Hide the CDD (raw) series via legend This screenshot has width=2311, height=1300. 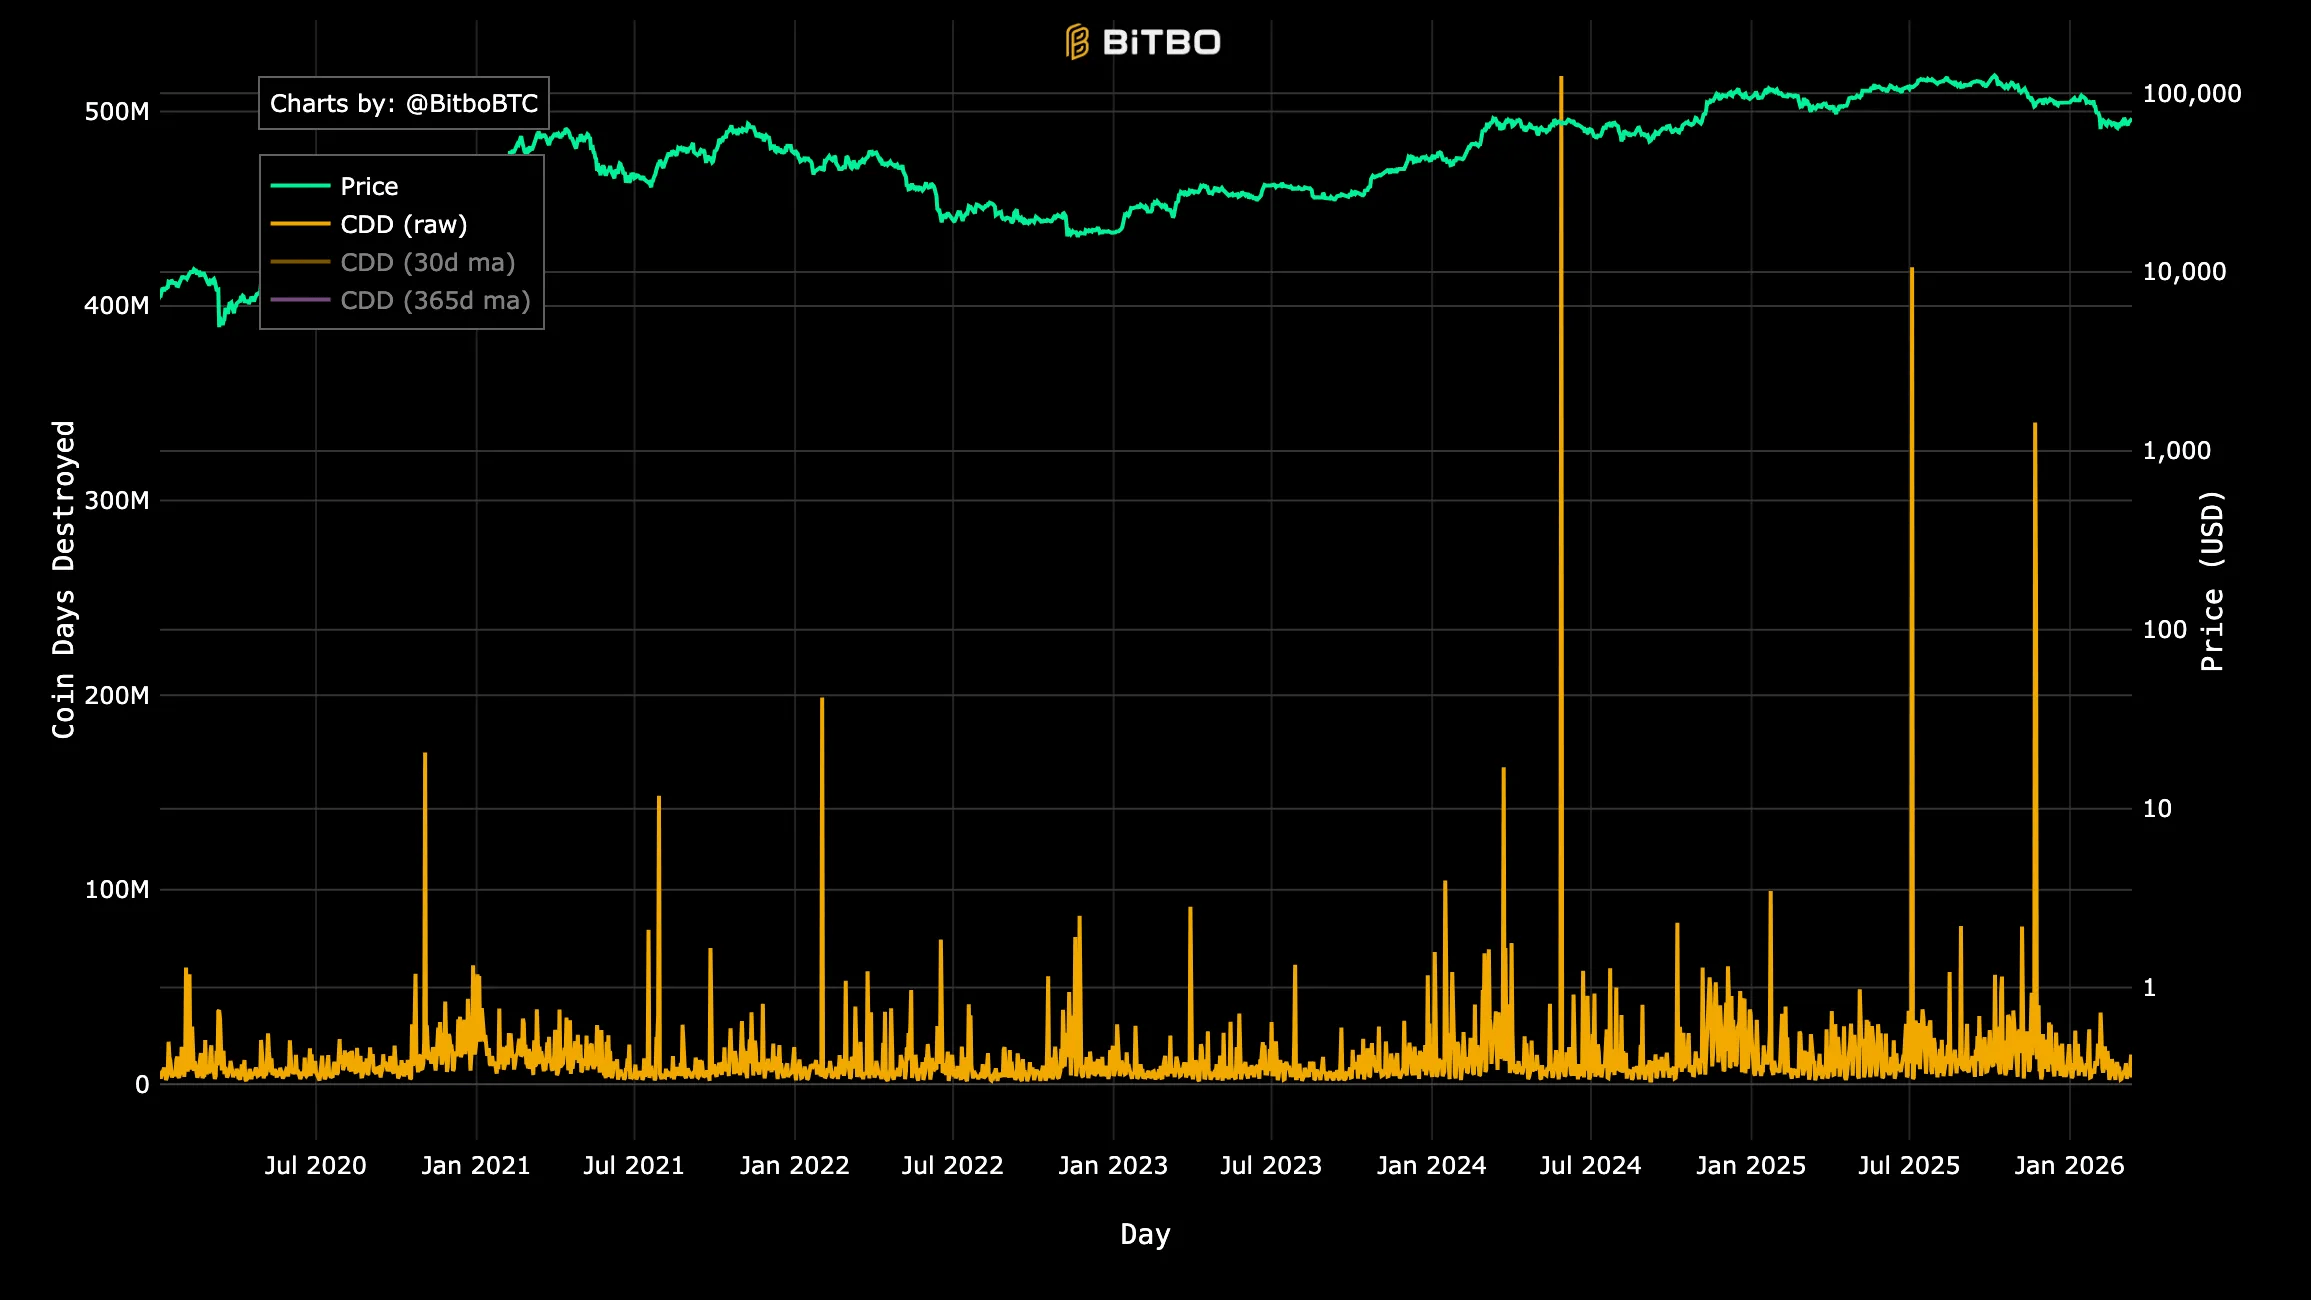tap(404, 224)
